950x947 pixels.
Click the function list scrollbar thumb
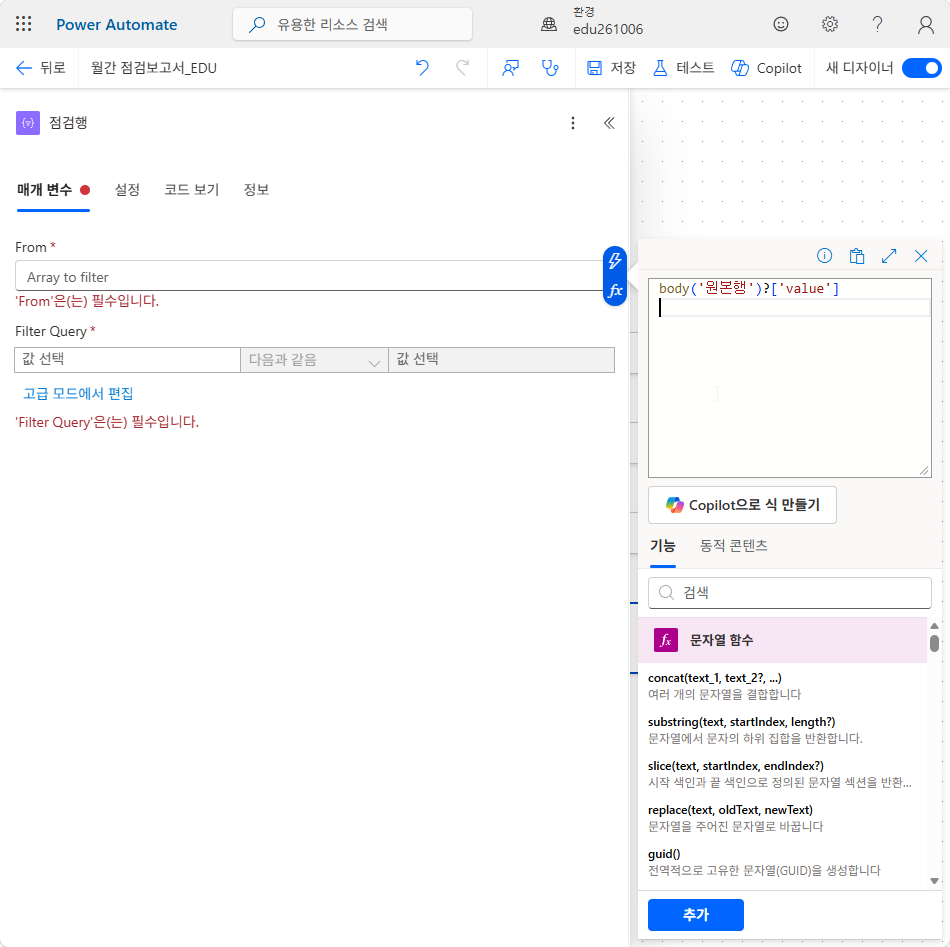[934, 643]
